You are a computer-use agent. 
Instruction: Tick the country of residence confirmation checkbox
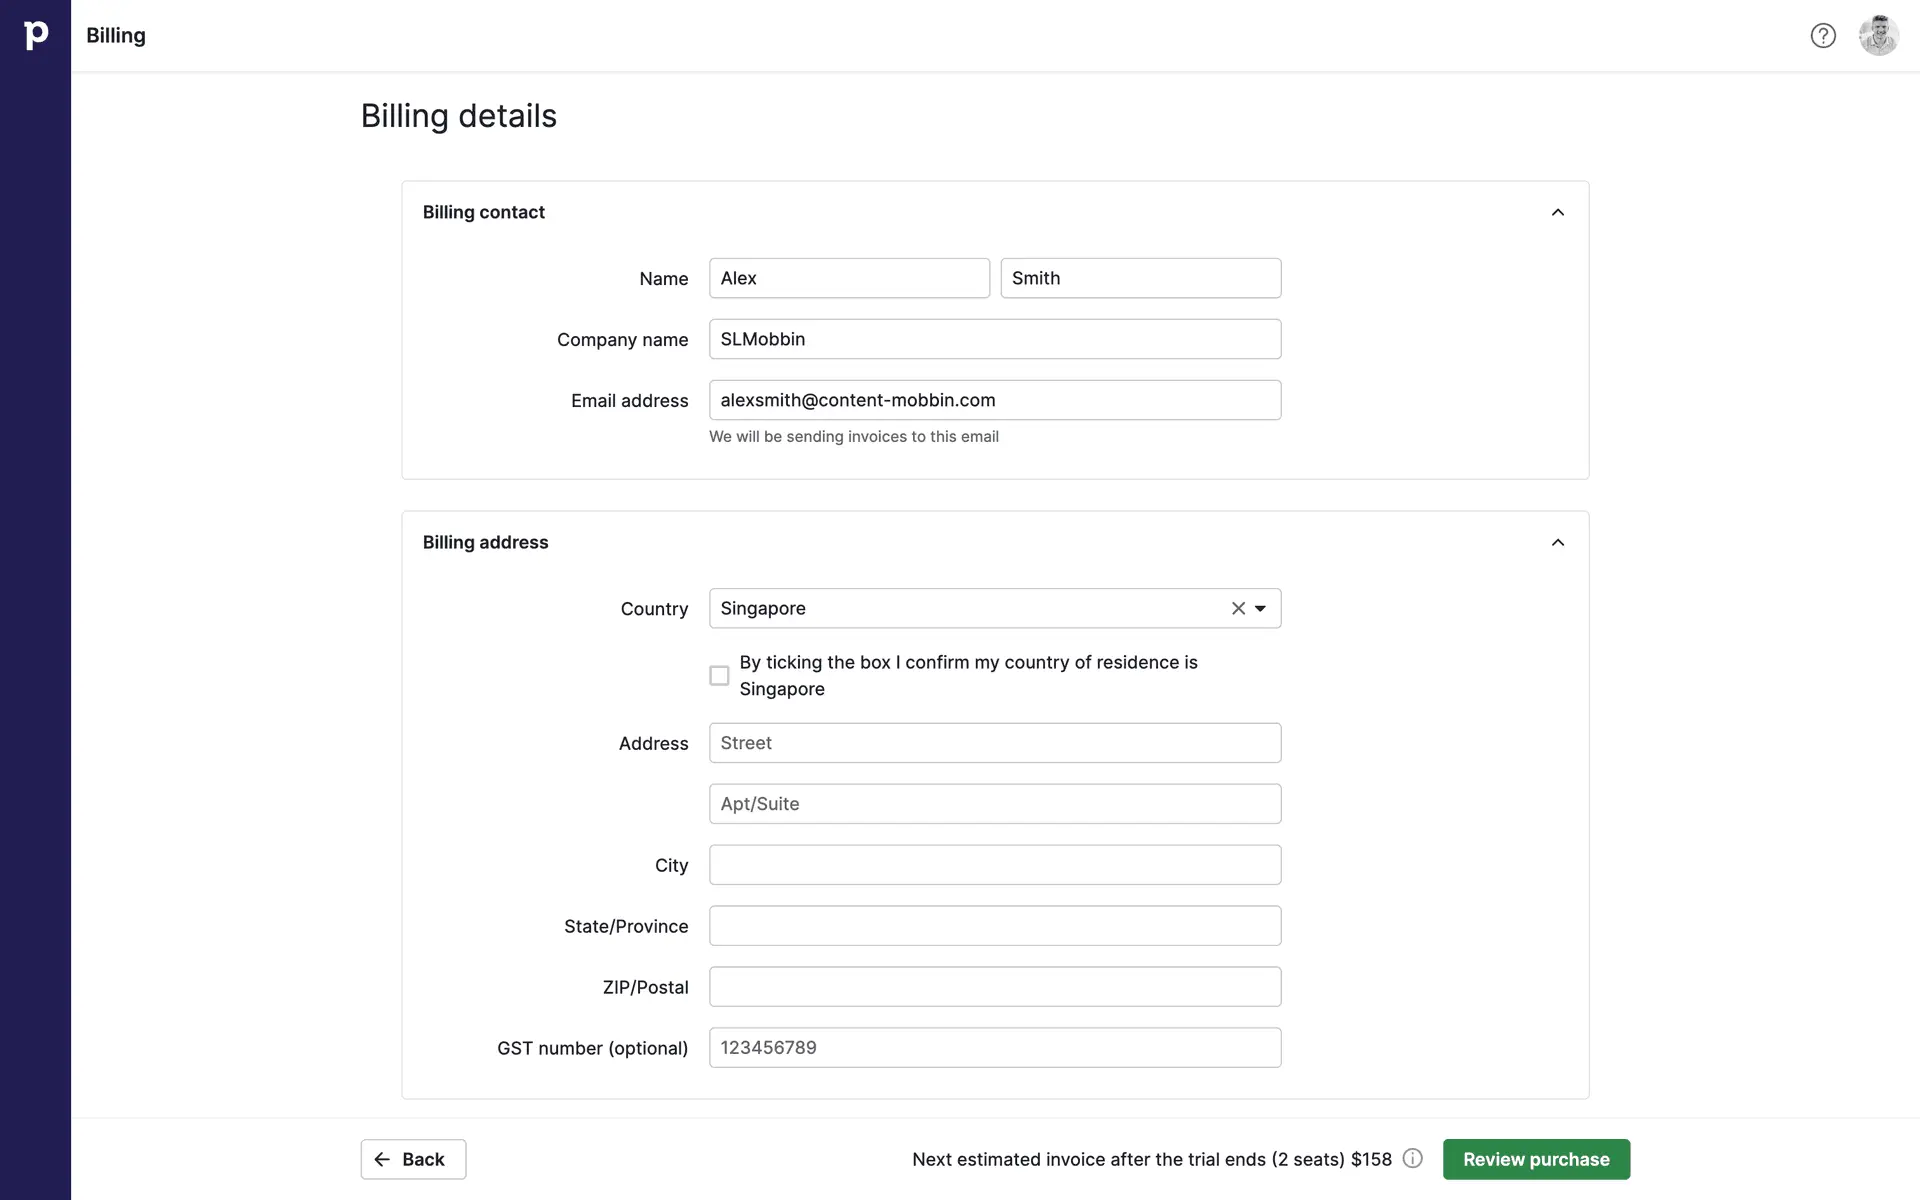(x=719, y=676)
